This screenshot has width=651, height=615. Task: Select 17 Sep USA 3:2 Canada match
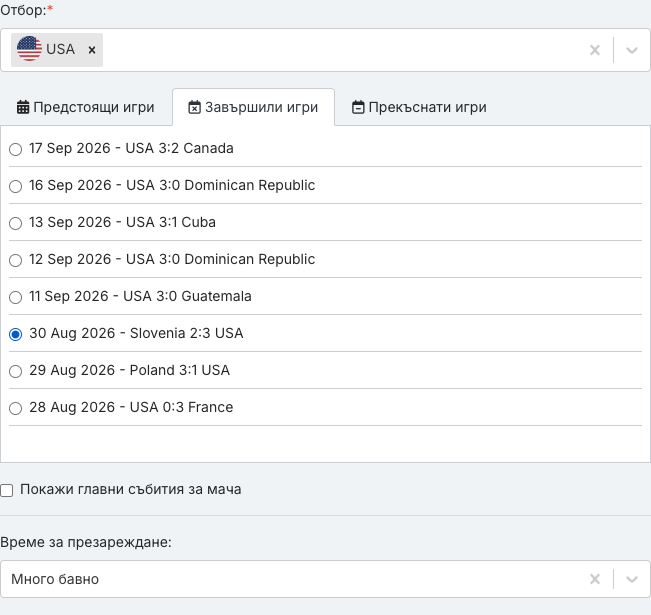tap(15, 149)
